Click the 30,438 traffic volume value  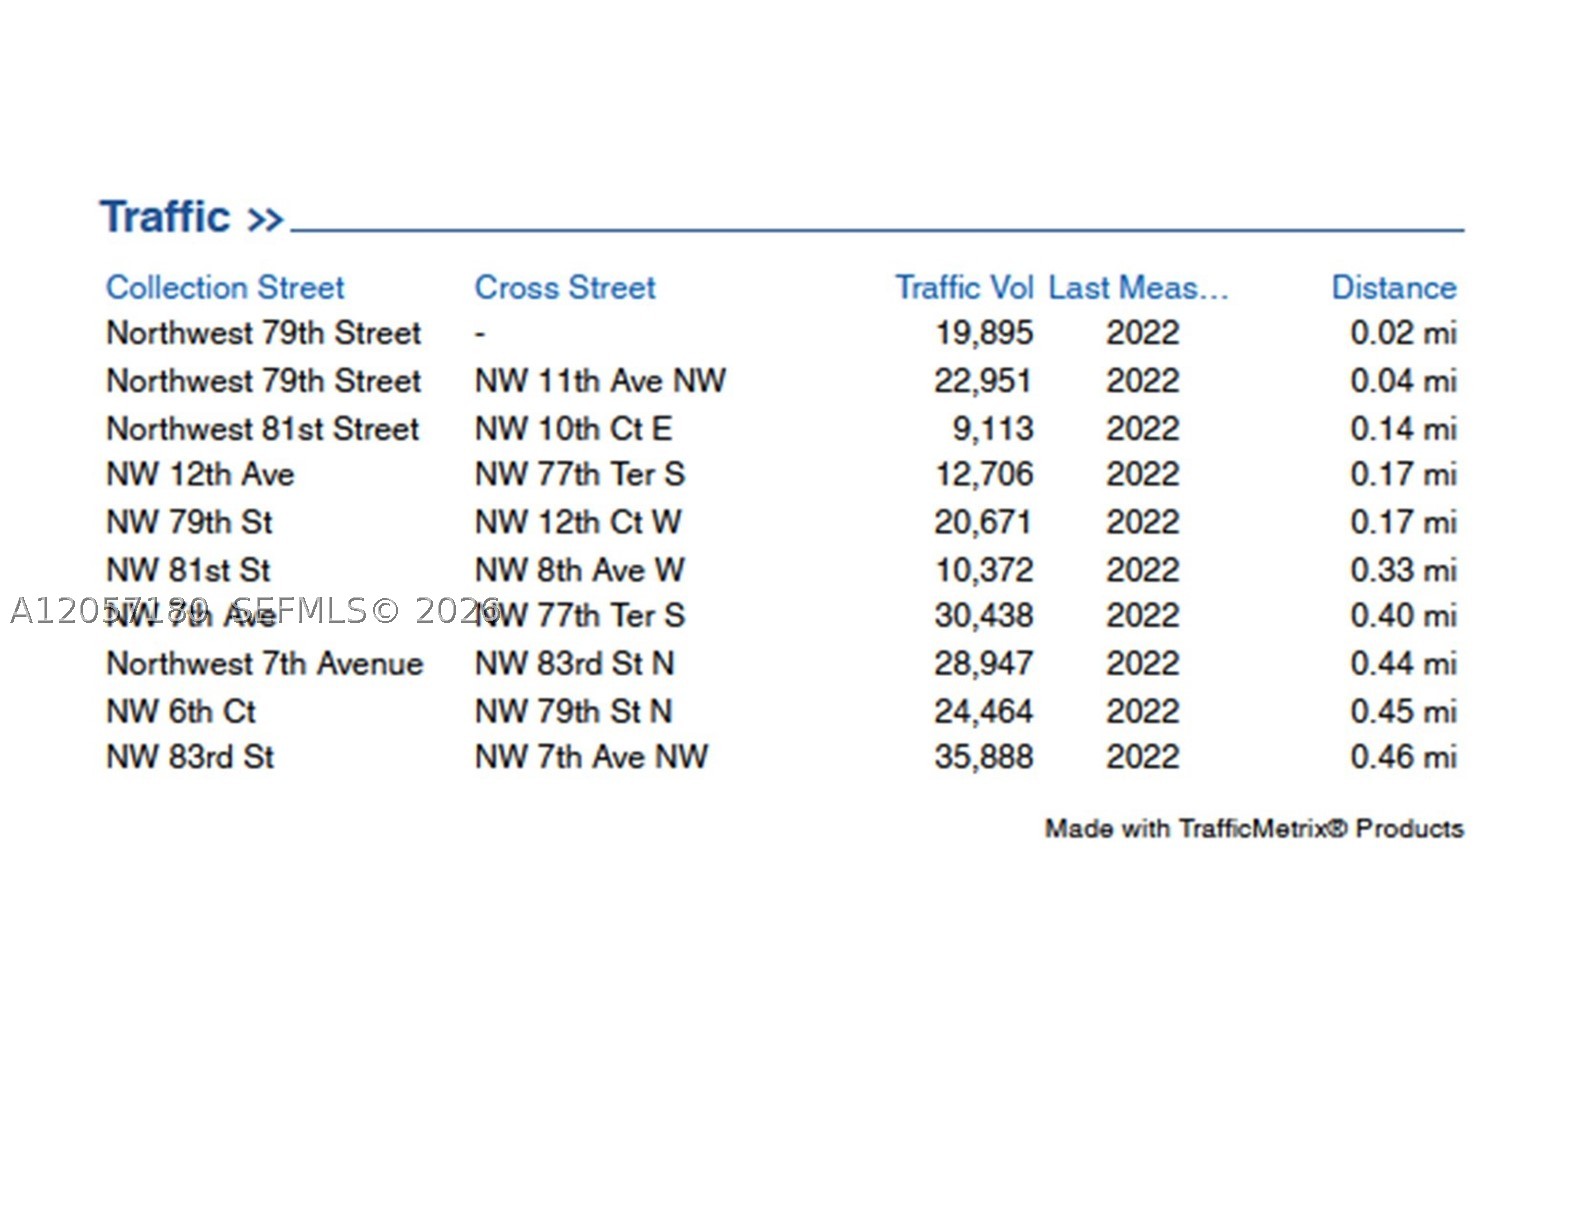coord(984,615)
